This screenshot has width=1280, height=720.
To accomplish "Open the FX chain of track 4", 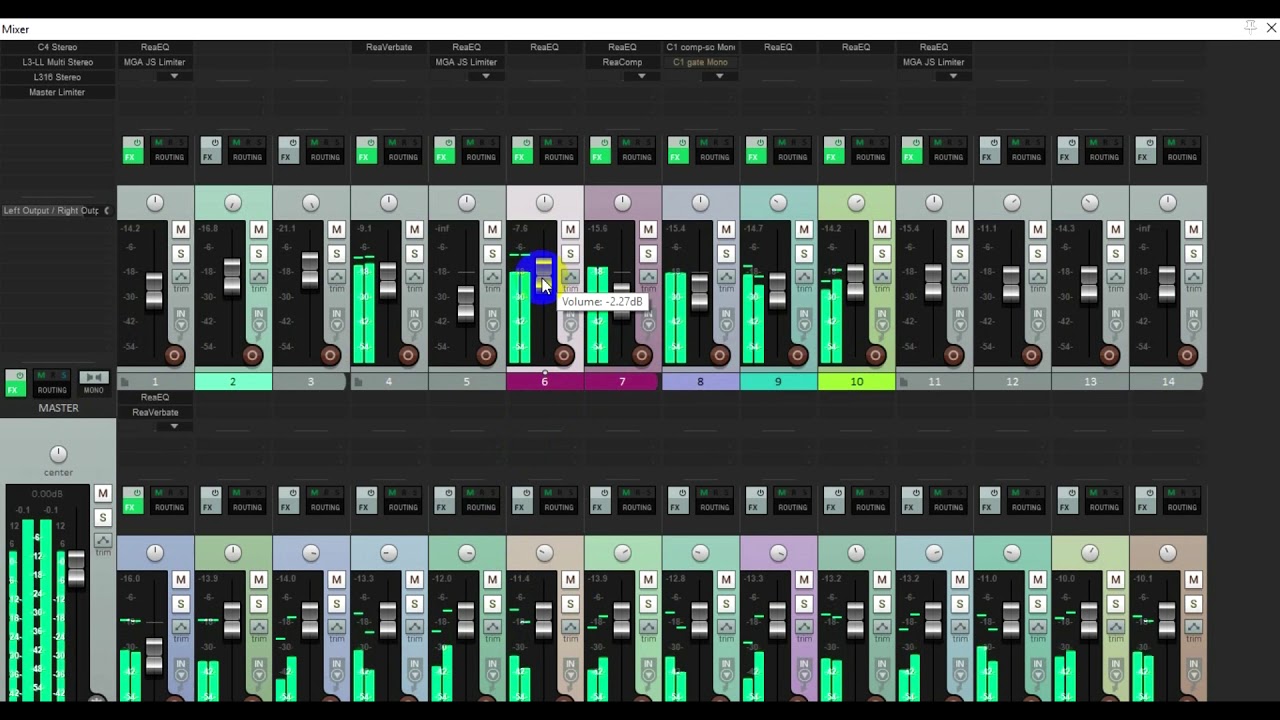I will (x=364, y=157).
